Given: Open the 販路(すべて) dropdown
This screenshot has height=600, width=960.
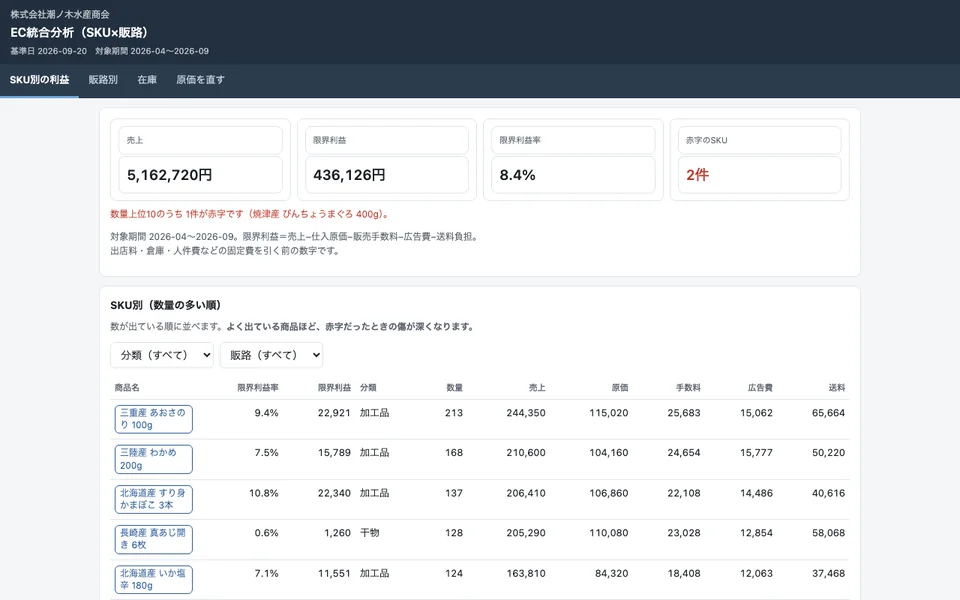Looking at the screenshot, I should tap(271, 355).
